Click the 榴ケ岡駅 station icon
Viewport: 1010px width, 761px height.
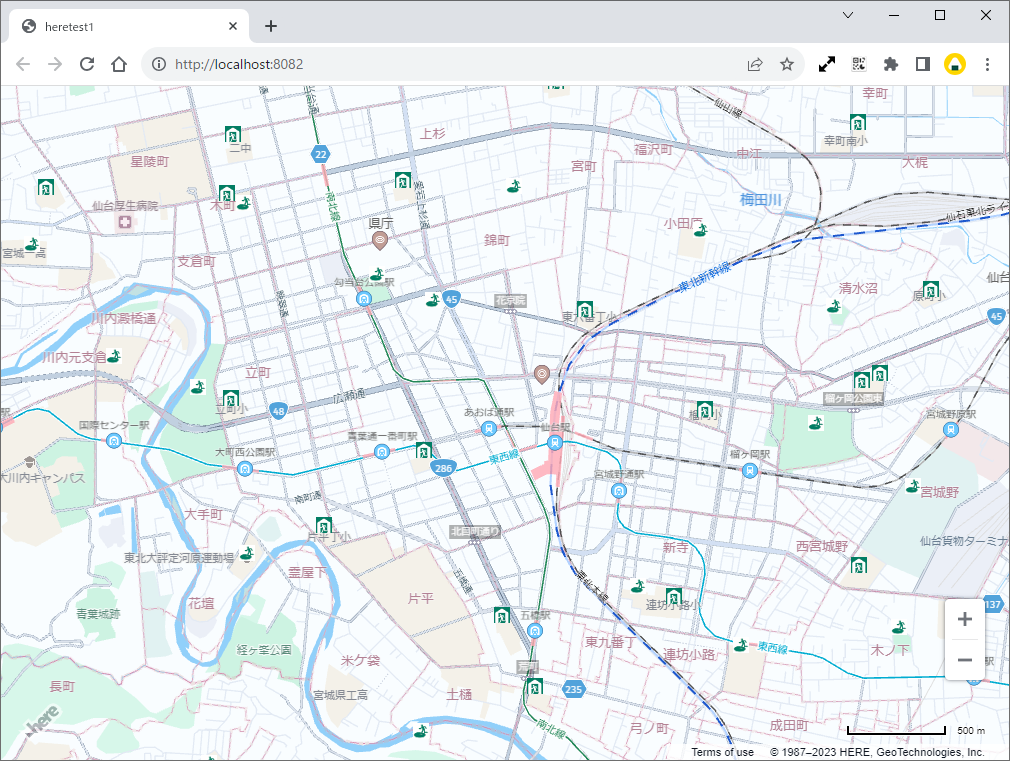tap(749, 470)
